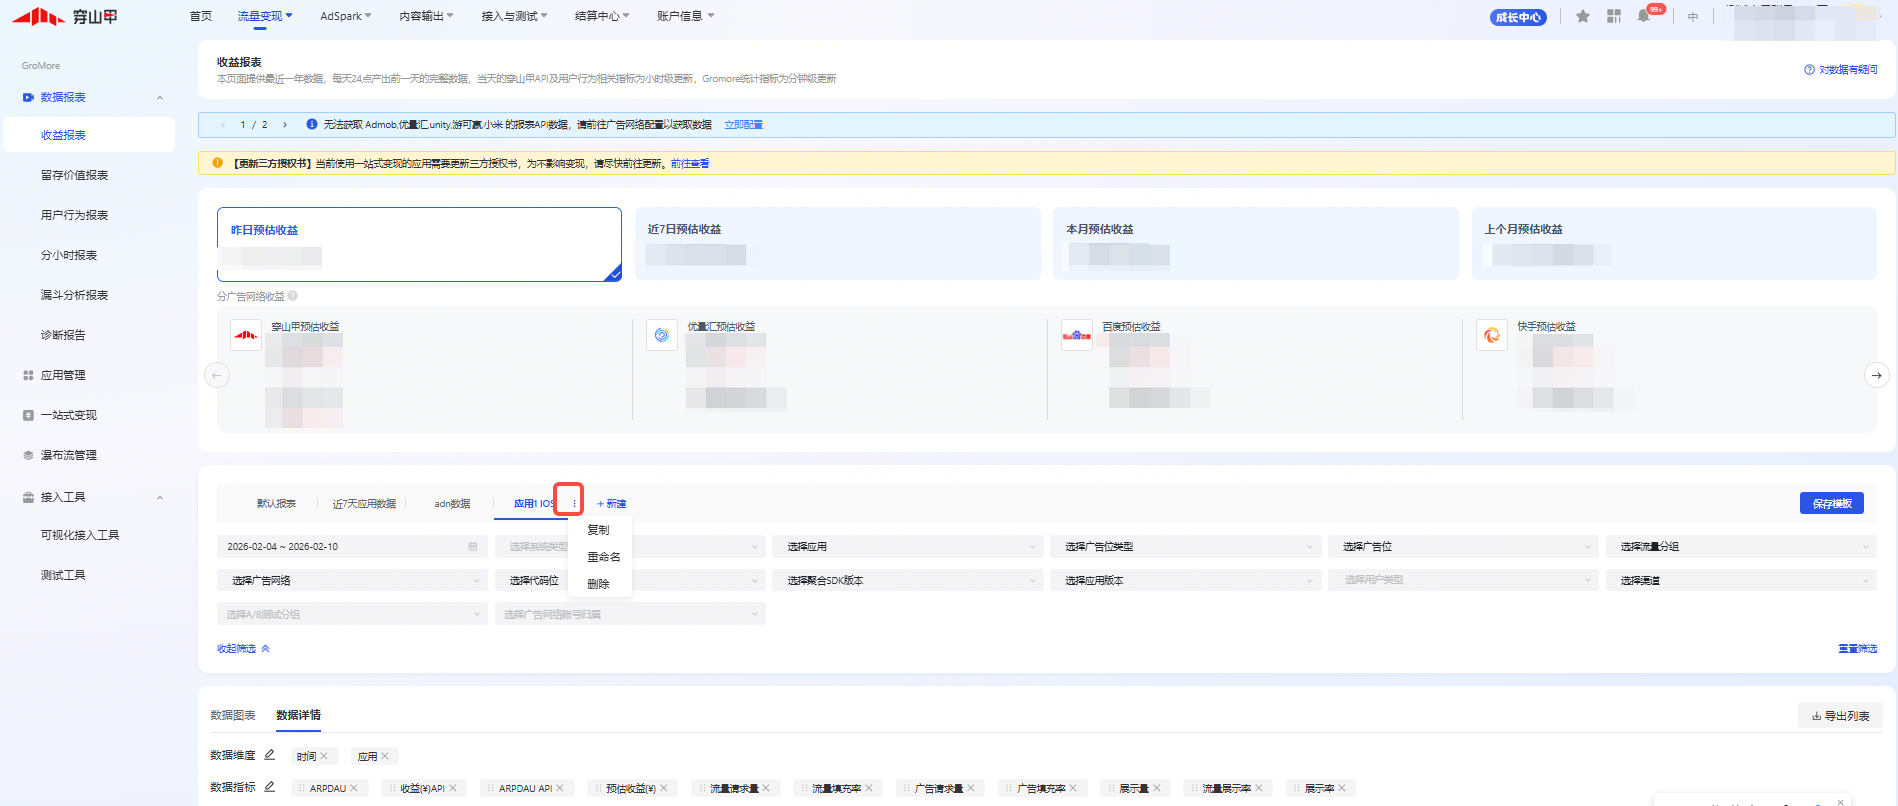
Task: Click the three-dot menu on 应用1 tab
Action: (573, 503)
